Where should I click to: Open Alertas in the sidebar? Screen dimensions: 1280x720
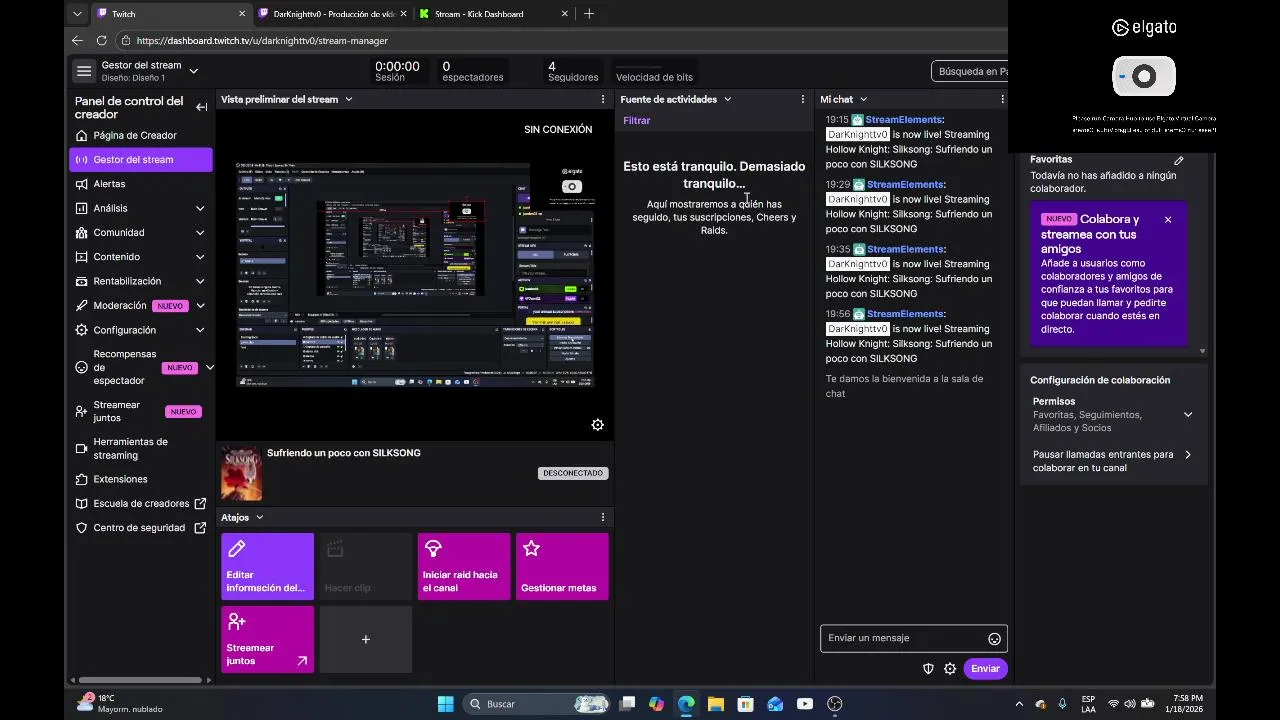coord(109,184)
